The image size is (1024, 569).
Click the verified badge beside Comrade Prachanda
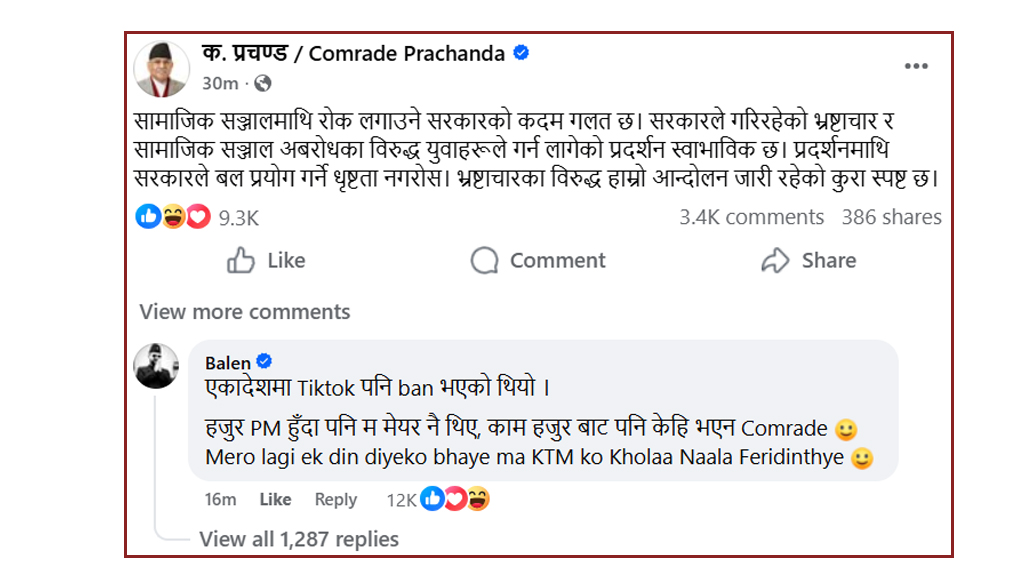(521, 53)
